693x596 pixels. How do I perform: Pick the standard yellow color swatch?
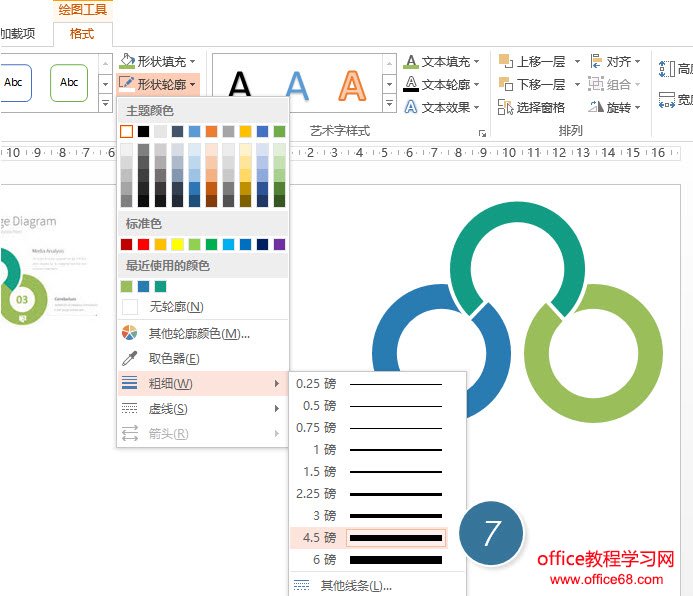pyautogui.click(x=177, y=244)
